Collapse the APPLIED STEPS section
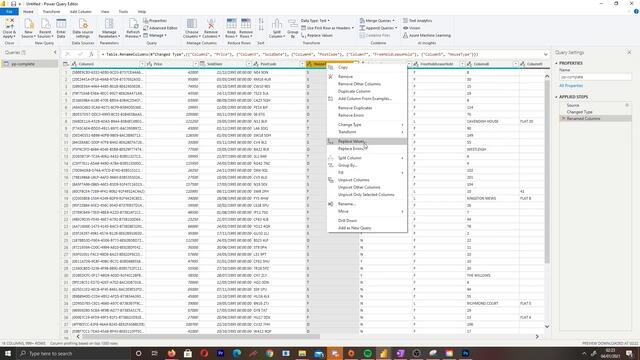This screenshot has width=640, height=360. [x=556, y=97]
